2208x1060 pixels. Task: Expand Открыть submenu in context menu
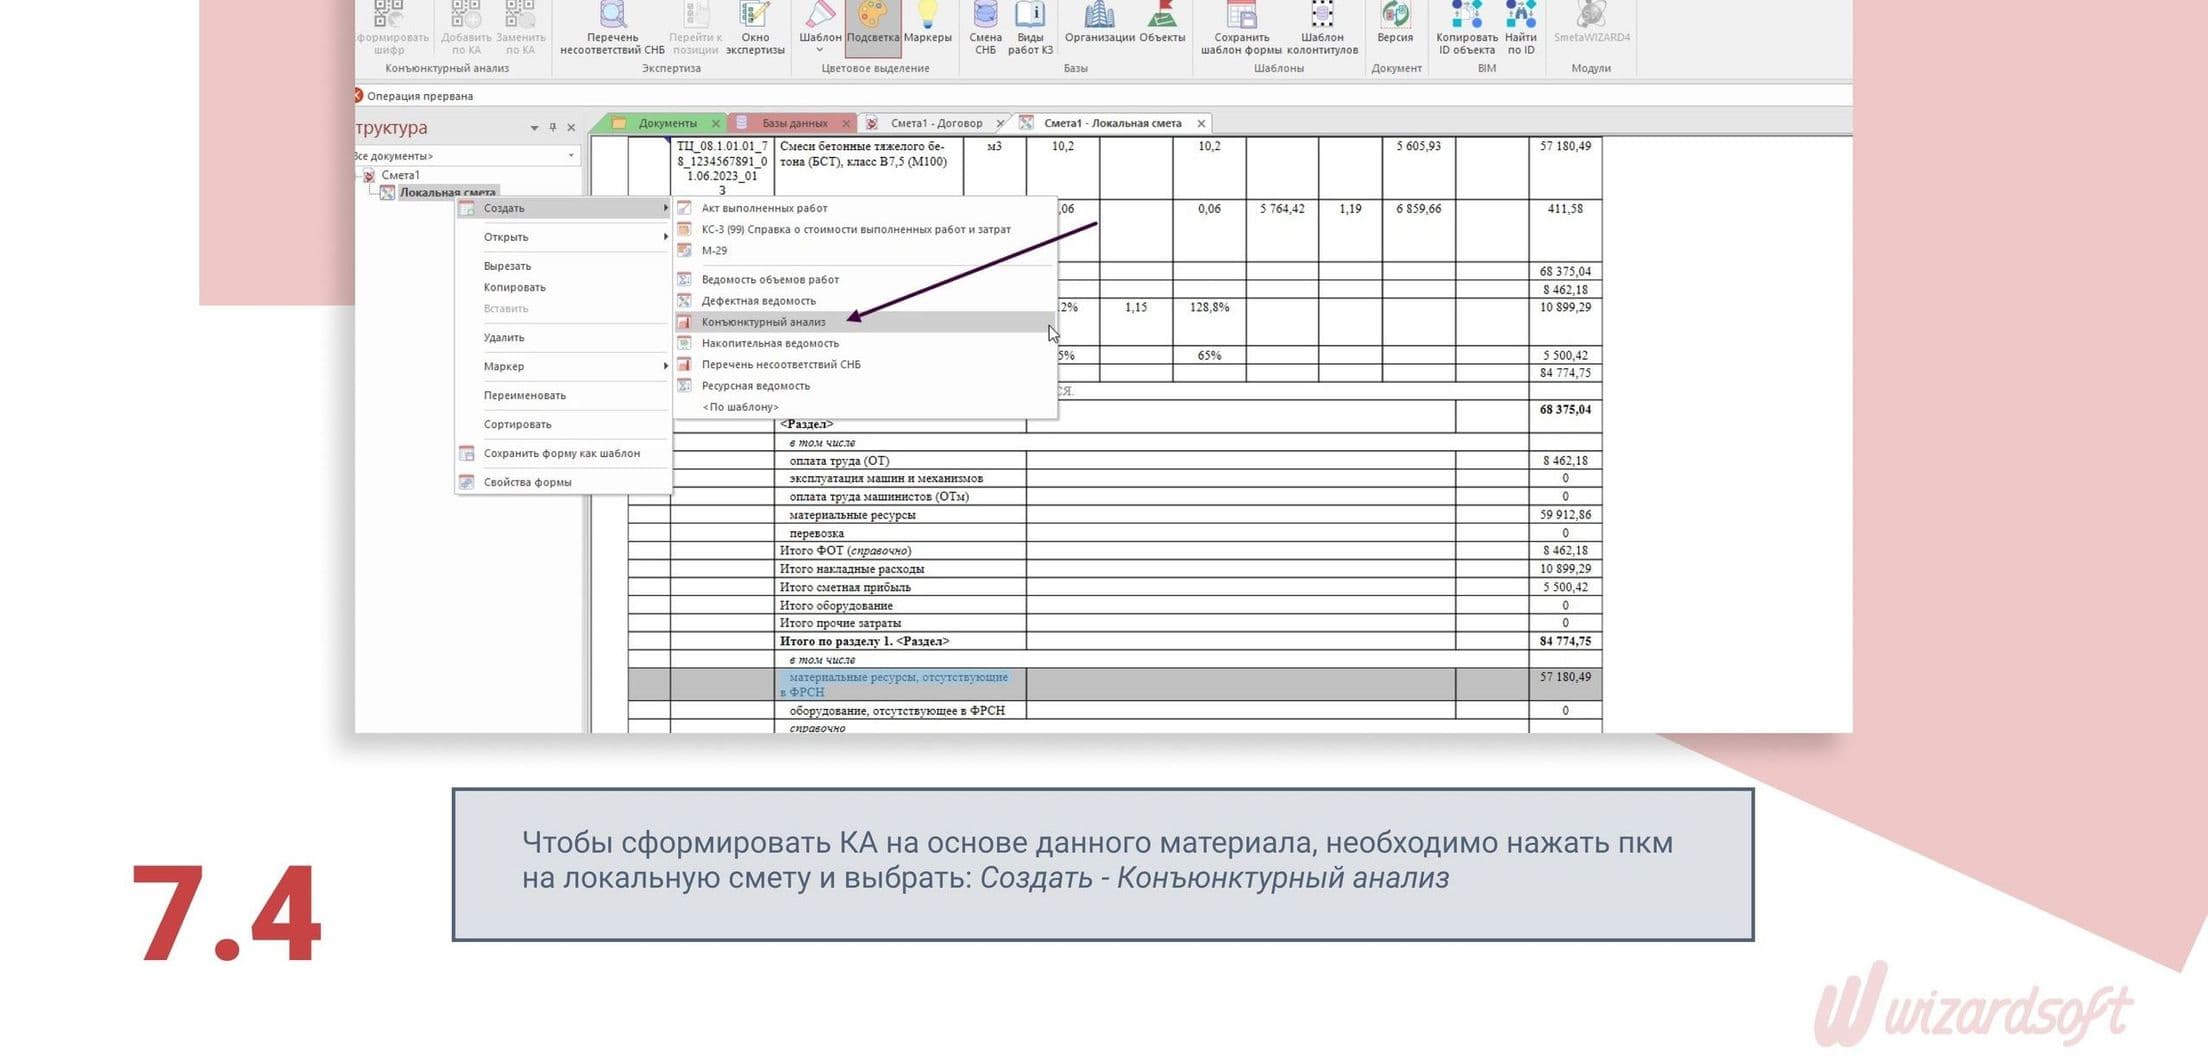coord(564,237)
